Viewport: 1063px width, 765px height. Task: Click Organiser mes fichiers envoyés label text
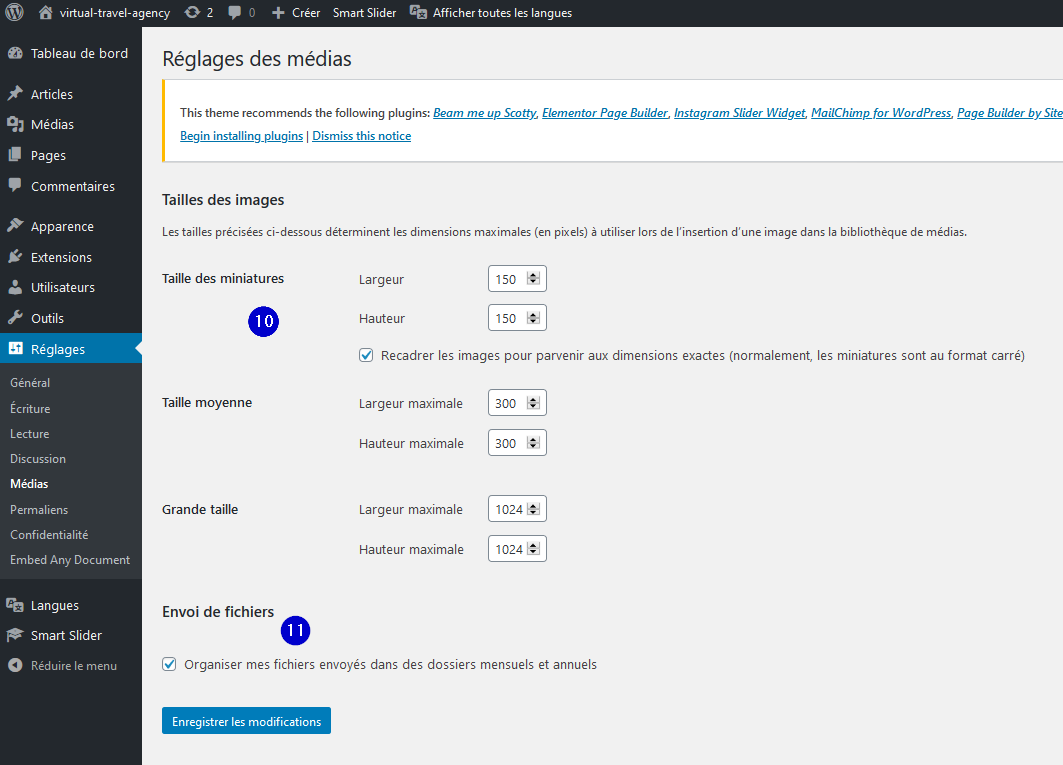click(x=390, y=665)
